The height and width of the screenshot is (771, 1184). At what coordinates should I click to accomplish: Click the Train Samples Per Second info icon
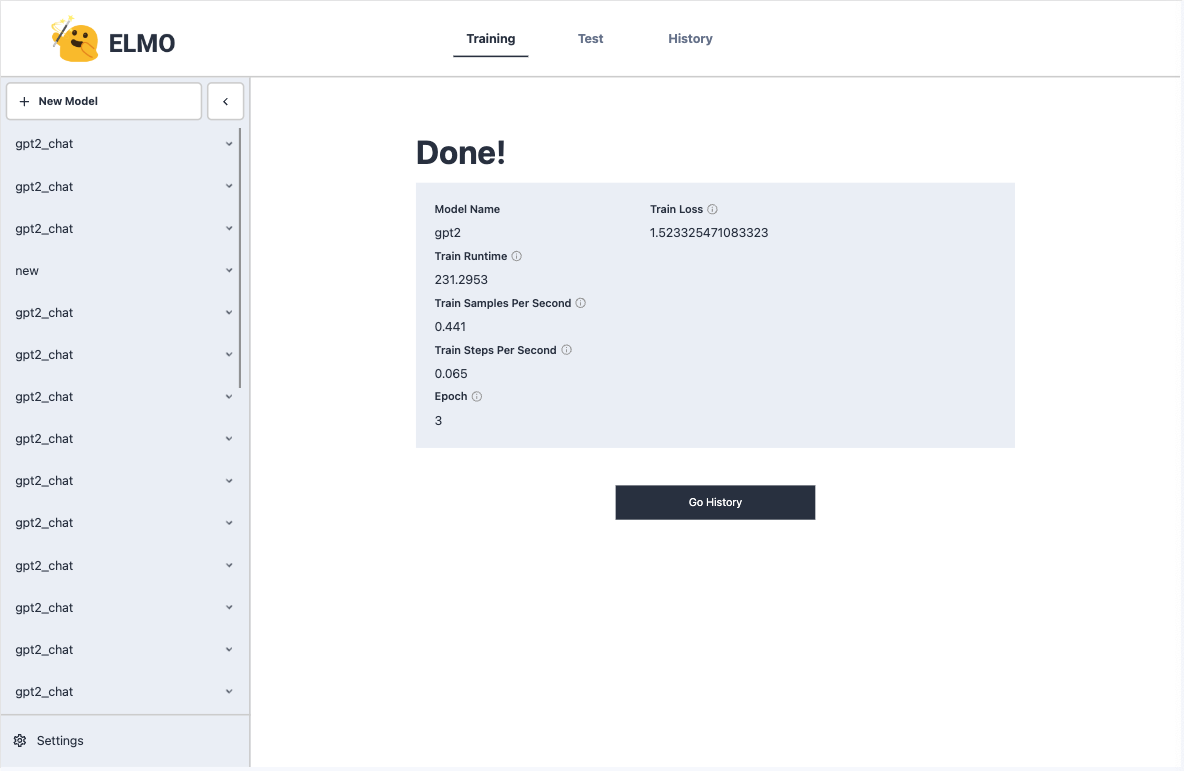tap(581, 303)
